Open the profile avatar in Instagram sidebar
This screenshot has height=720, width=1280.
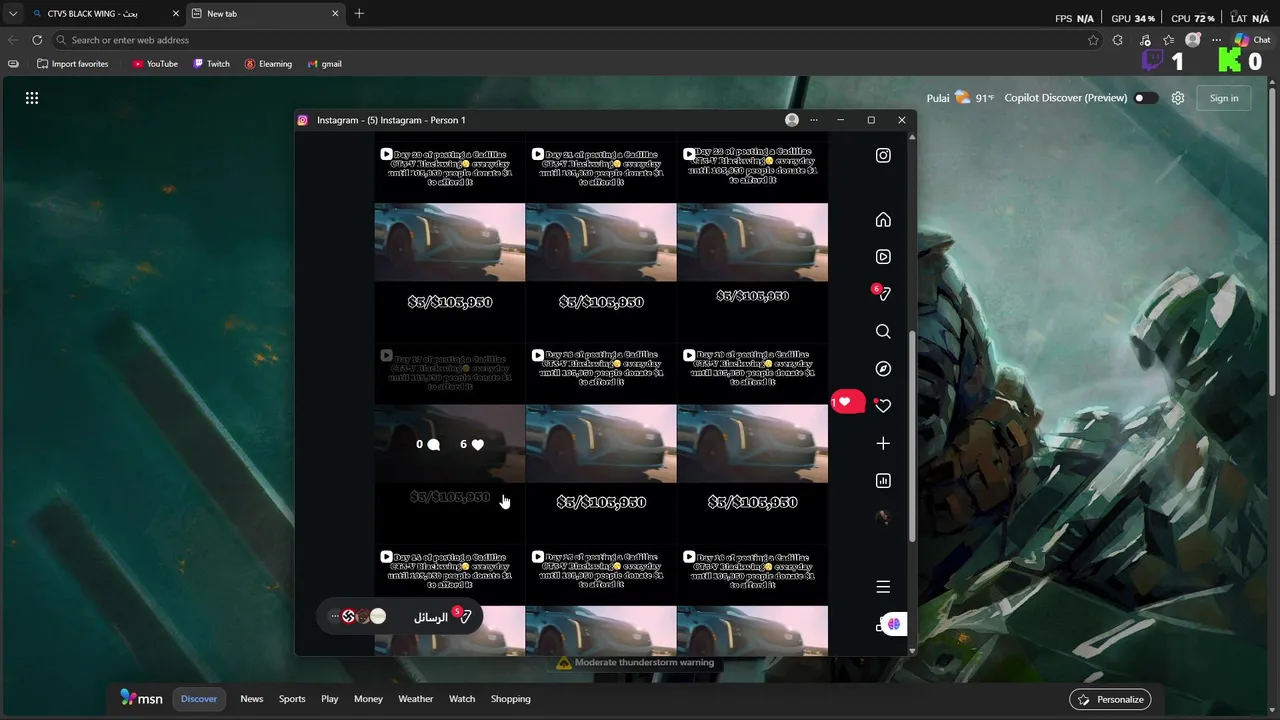pos(883,518)
